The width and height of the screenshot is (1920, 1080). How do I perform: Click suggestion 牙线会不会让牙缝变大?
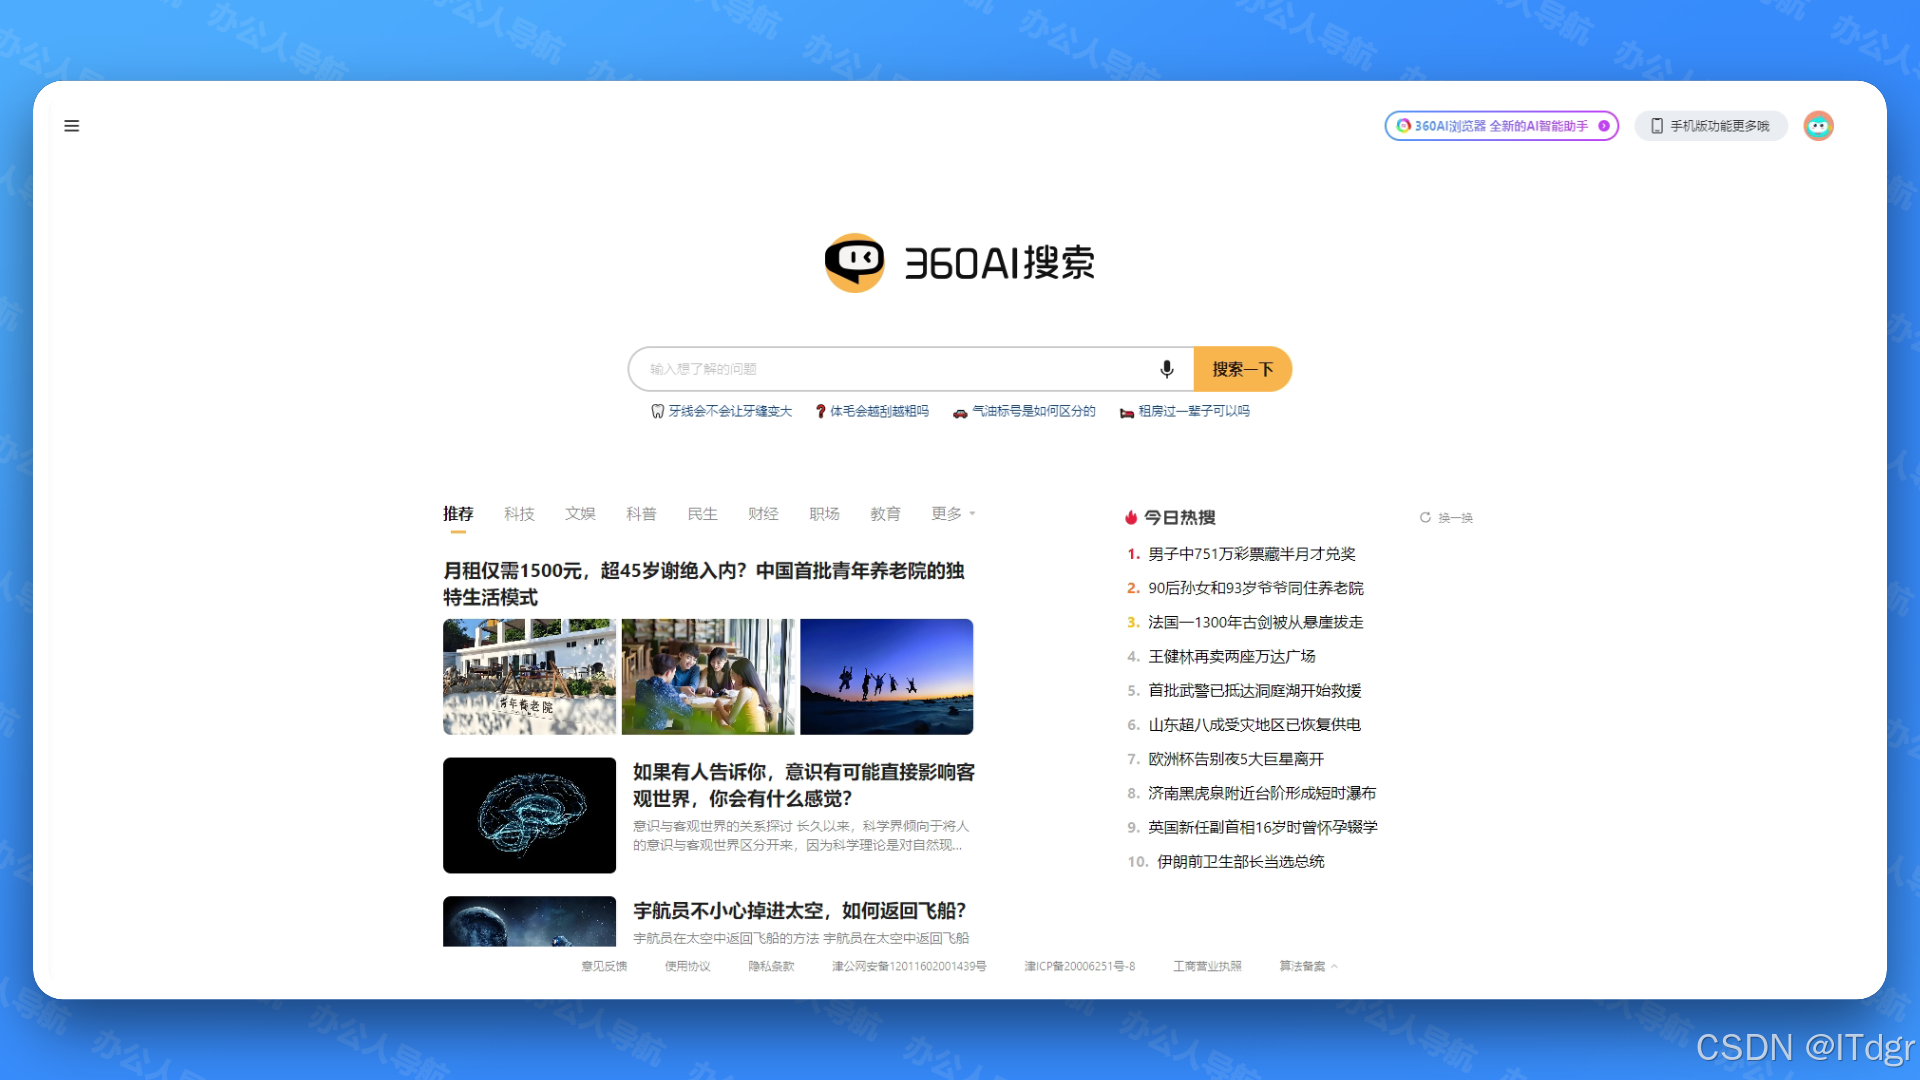click(721, 411)
